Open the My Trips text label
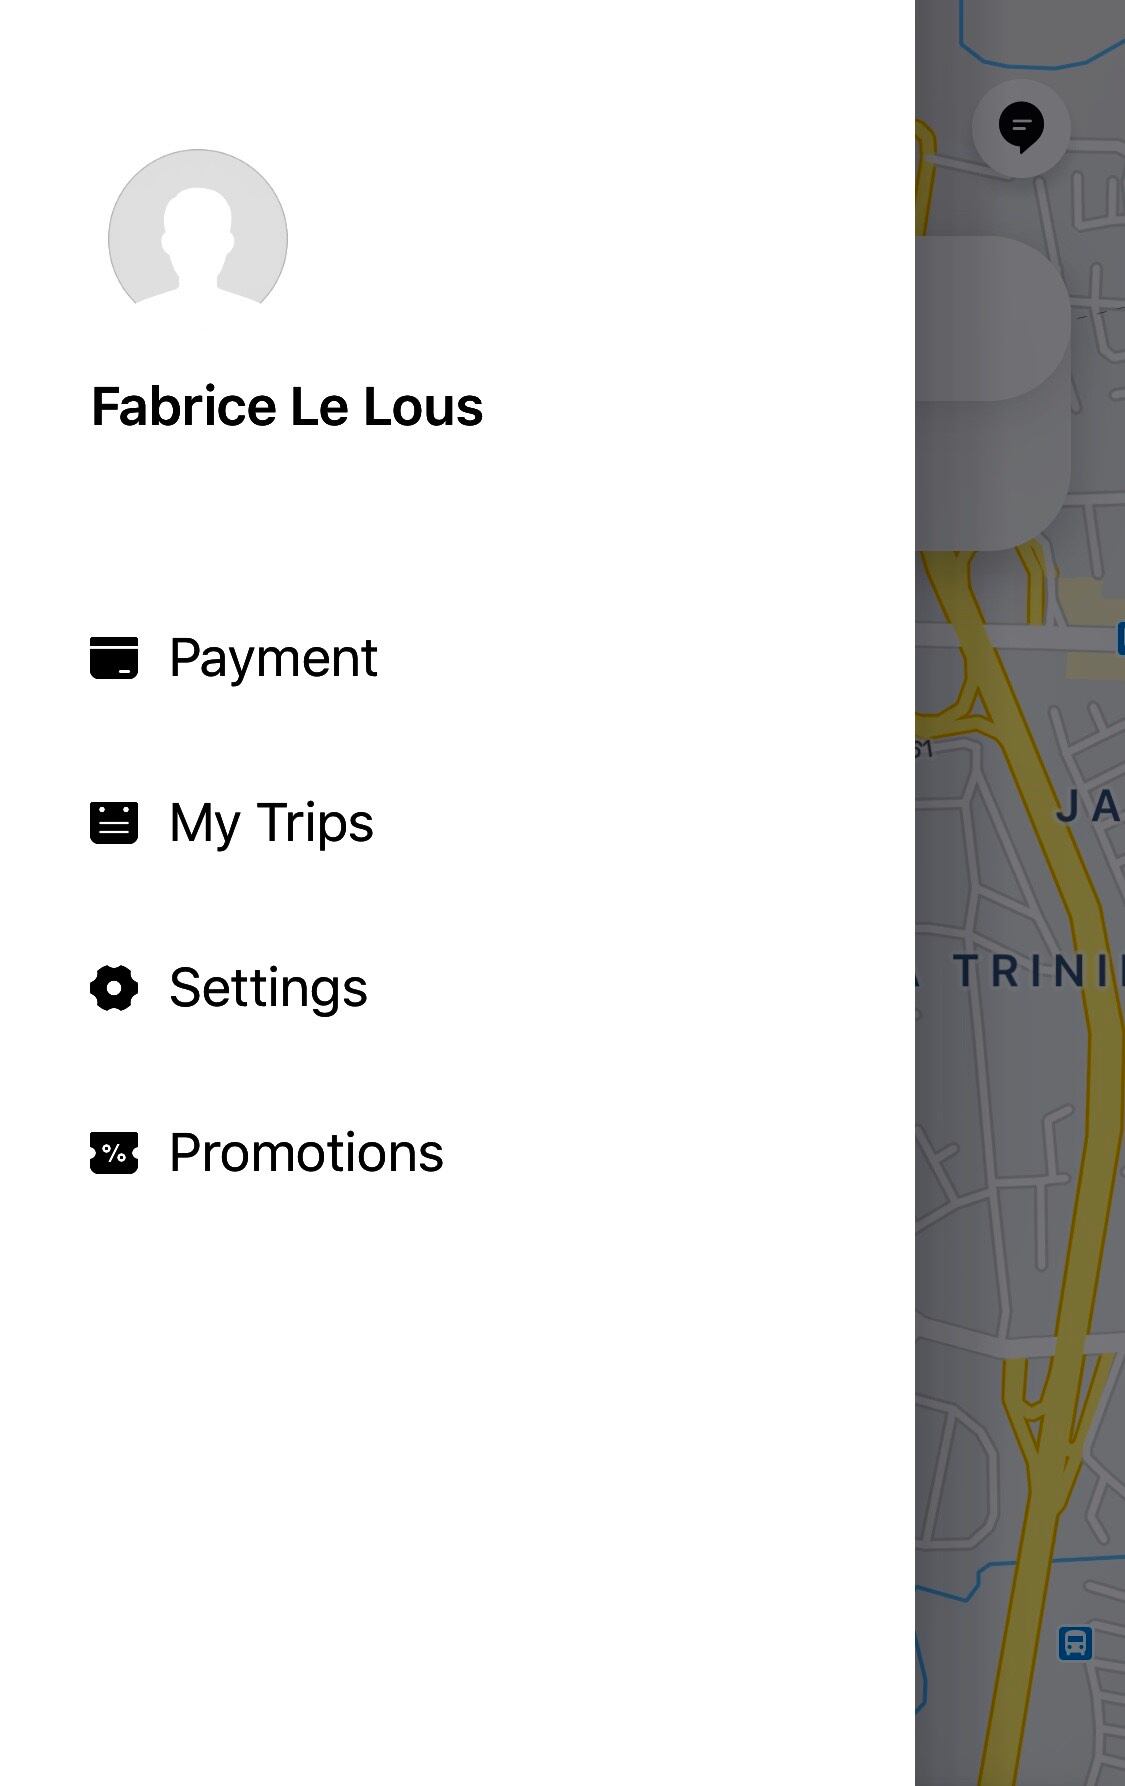 click(271, 823)
